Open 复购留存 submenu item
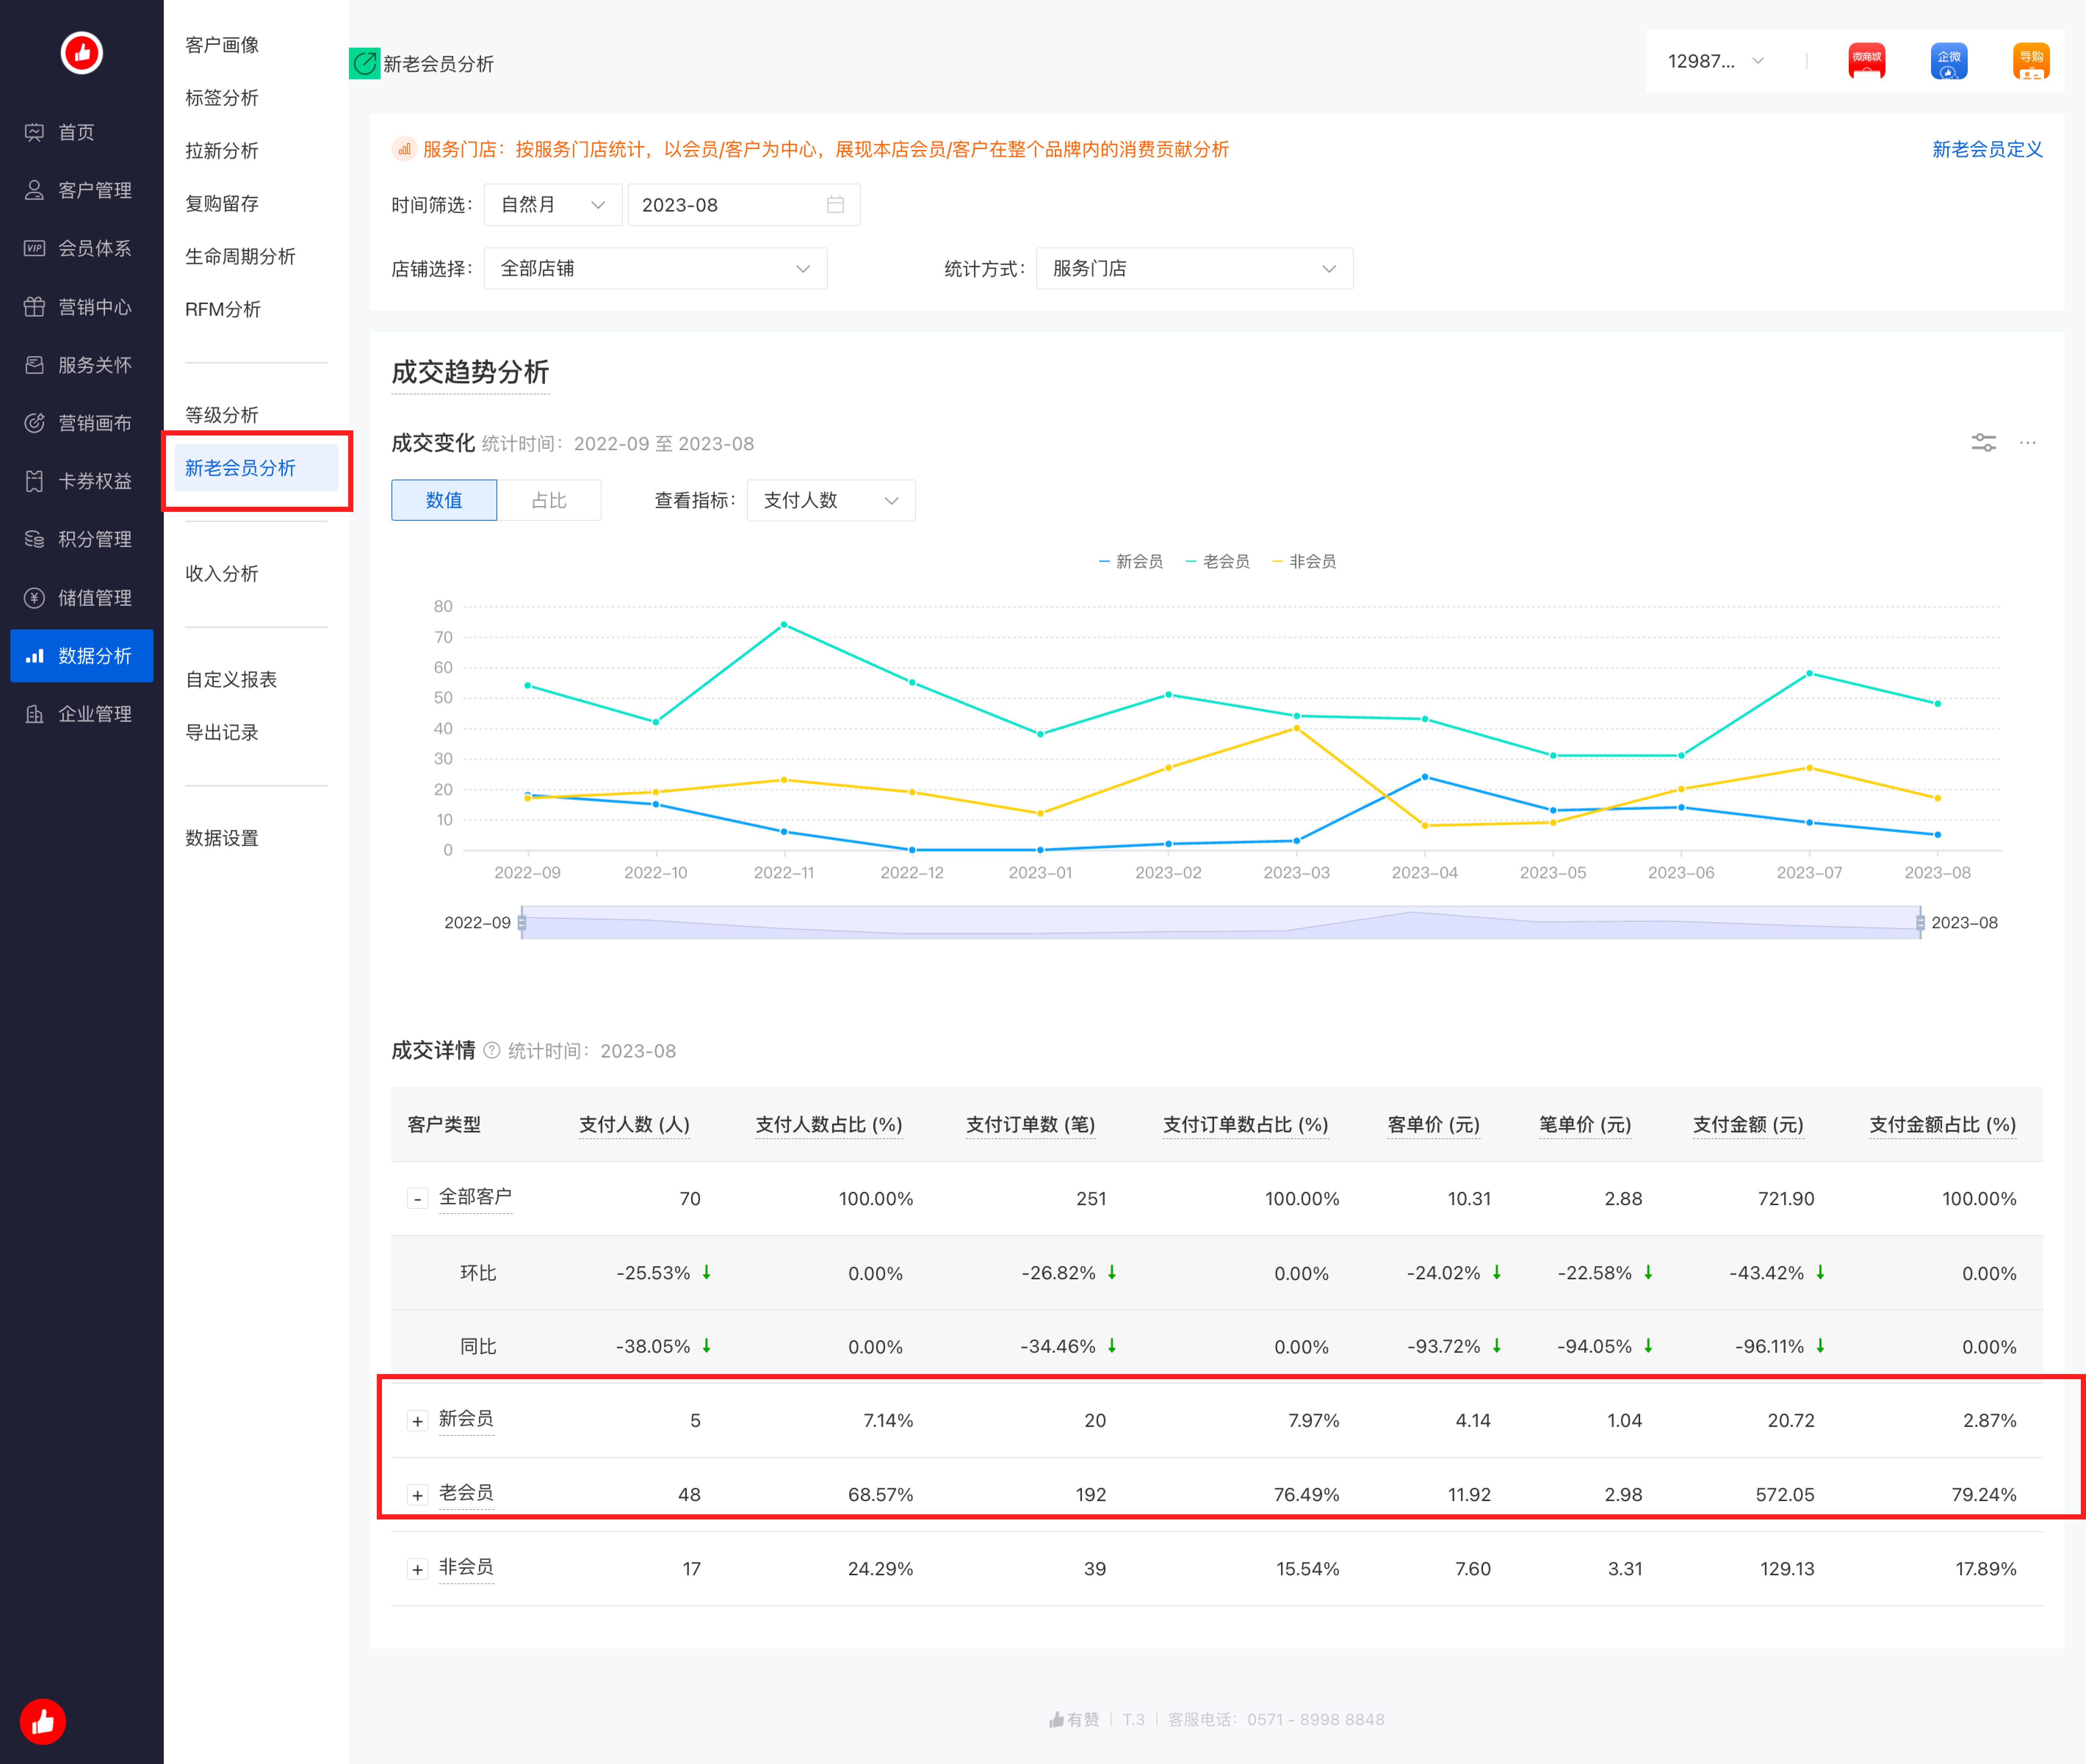Image resolution: width=2086 pixels, height=1764 pixels. [222, 204]
